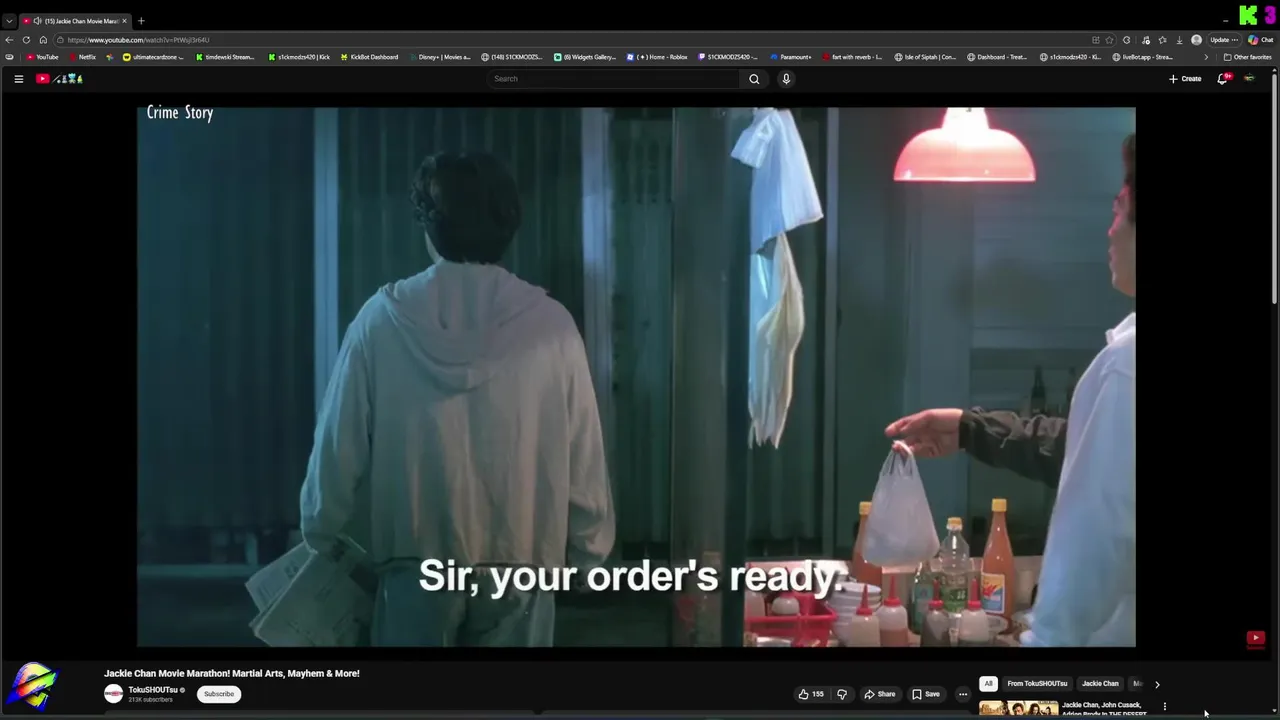Open the Home - Roblox bookmark
The width and height of the screenshot is (1280, 720).
[x=657, y=57]
